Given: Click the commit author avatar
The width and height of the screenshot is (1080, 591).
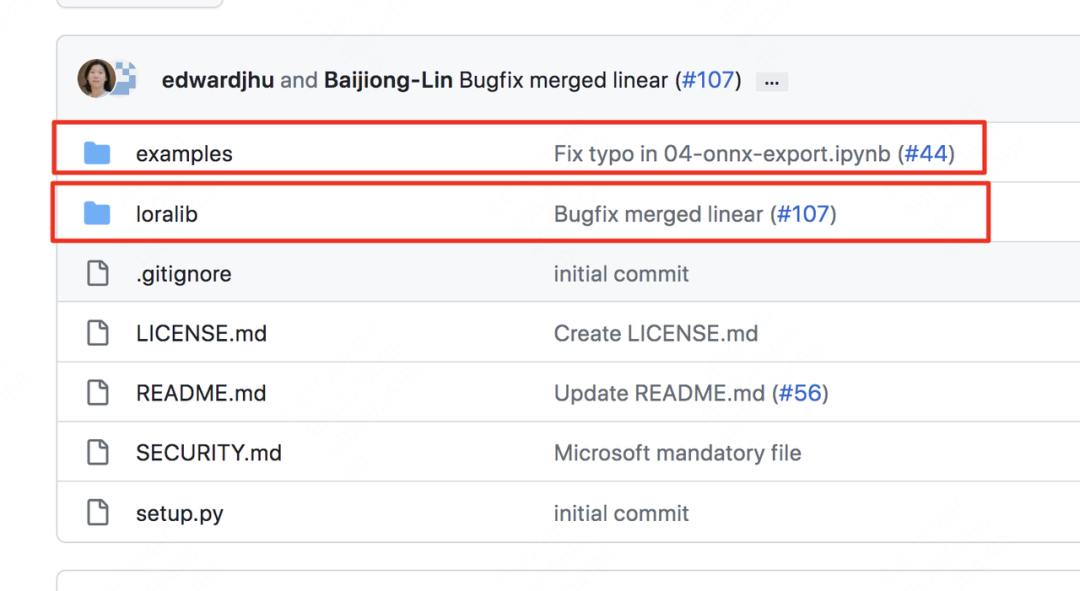Looking at the screenshot, I should [96, 79].
